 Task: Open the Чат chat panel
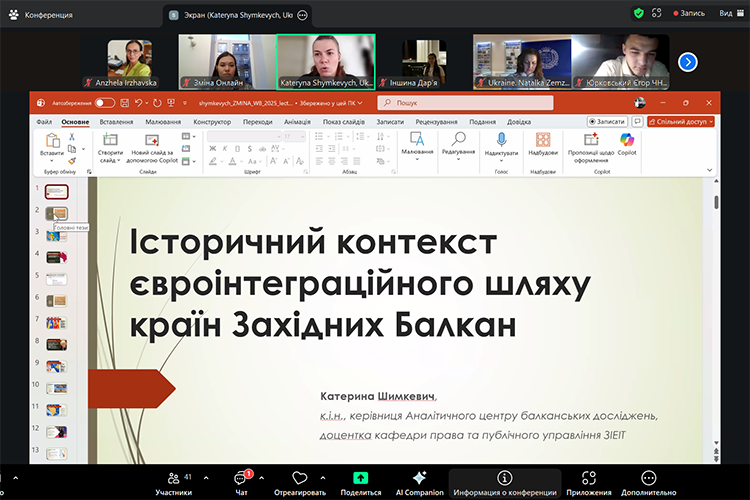240,481
